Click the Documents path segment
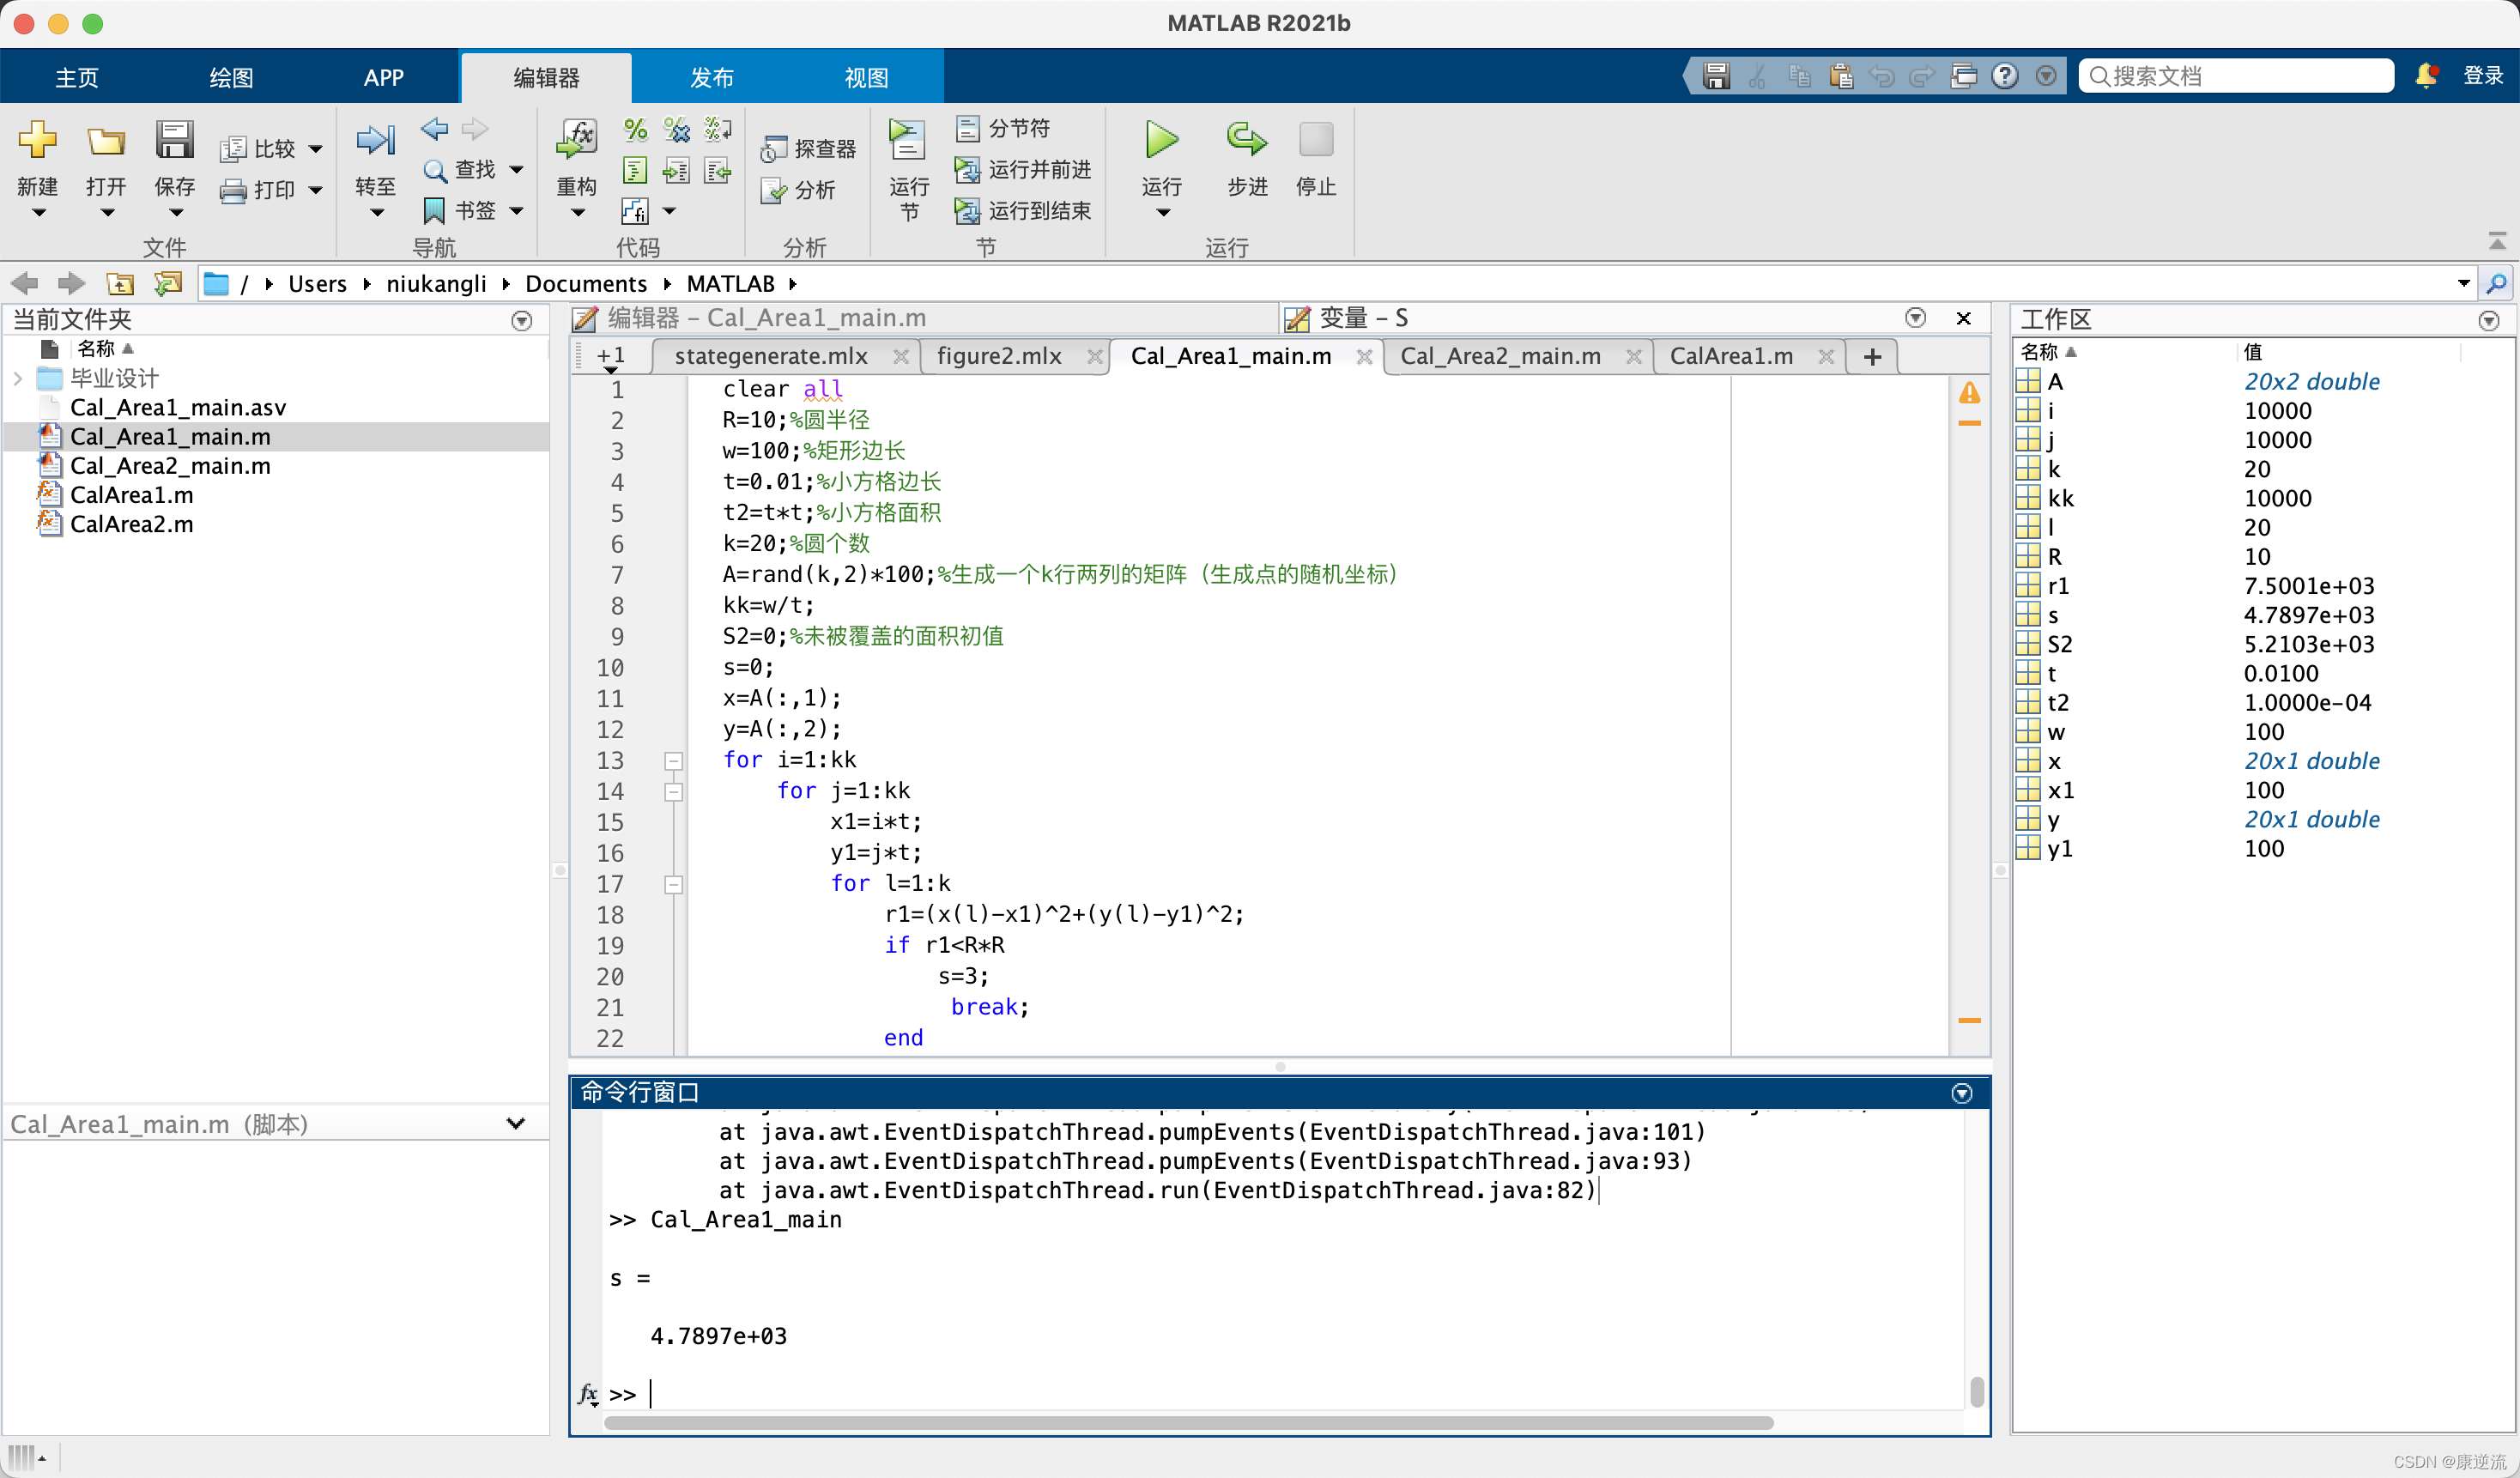The width and height of the screenshot is (2520, 1478). pyautogui.click(x=586, y=284)
